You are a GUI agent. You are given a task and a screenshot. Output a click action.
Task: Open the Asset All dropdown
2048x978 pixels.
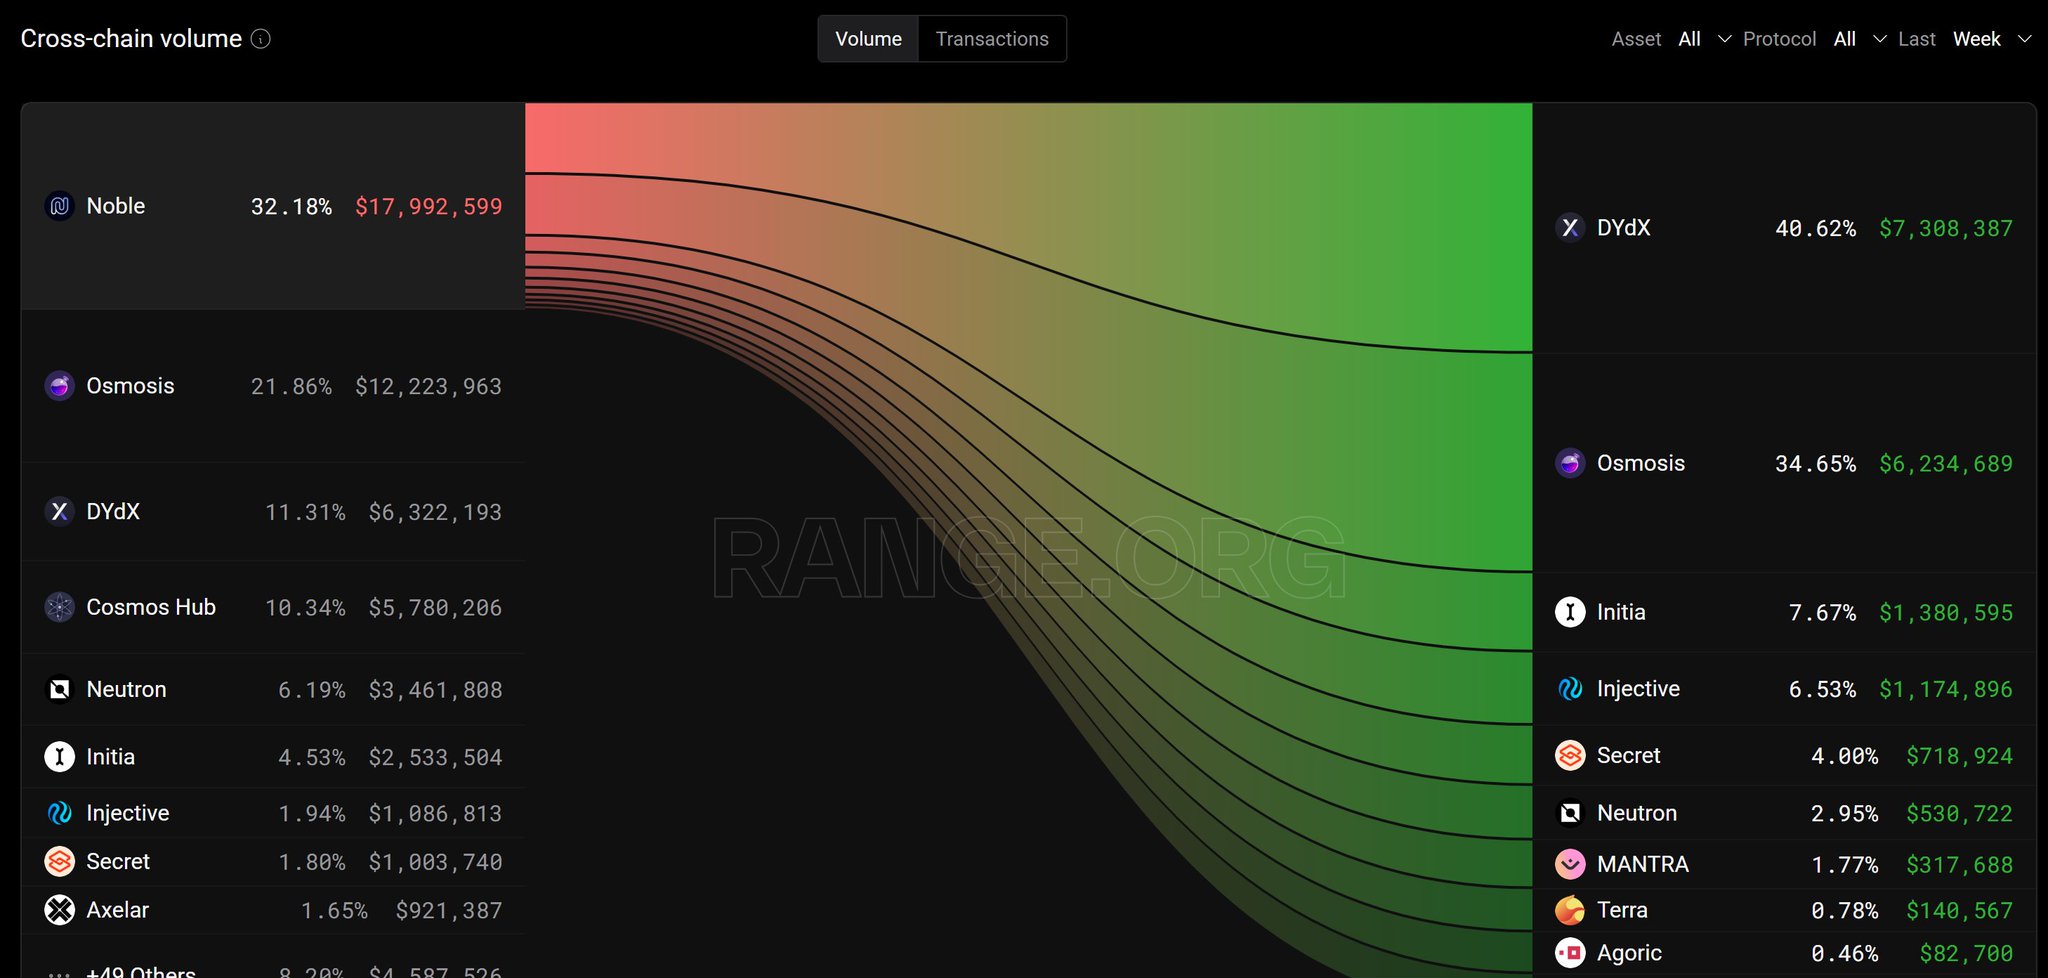1704,39
